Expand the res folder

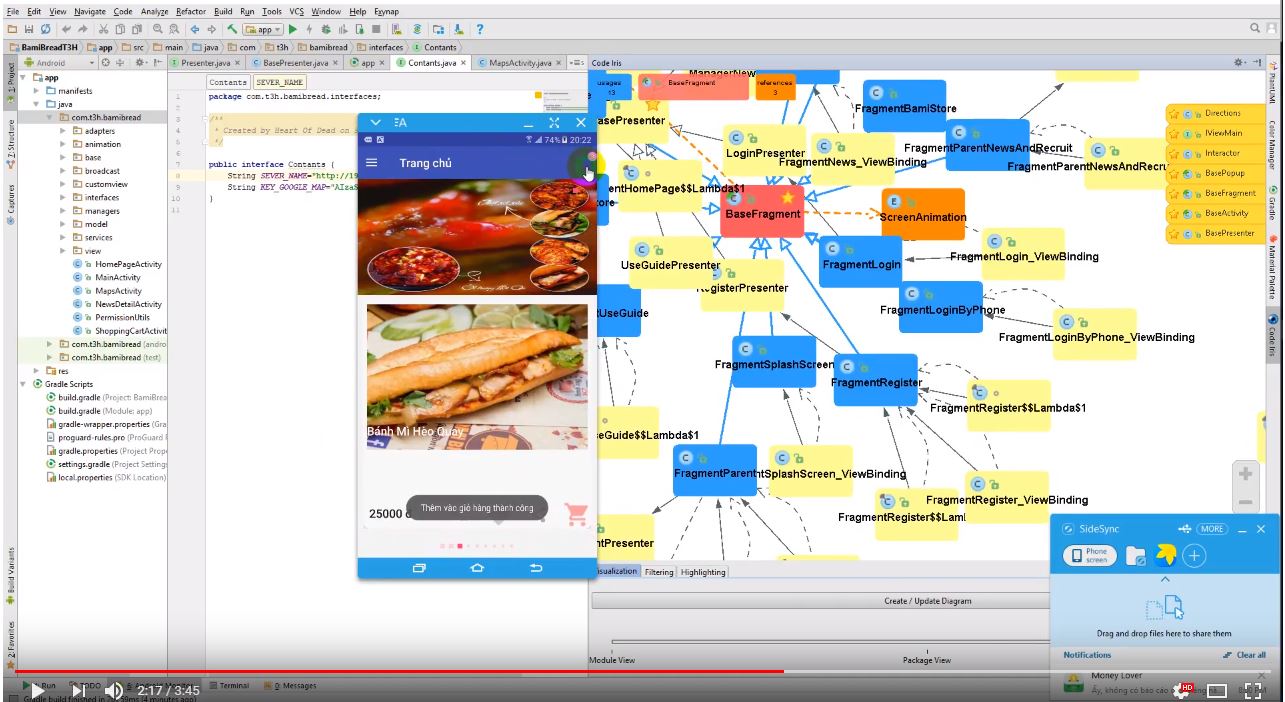(37, 370)
